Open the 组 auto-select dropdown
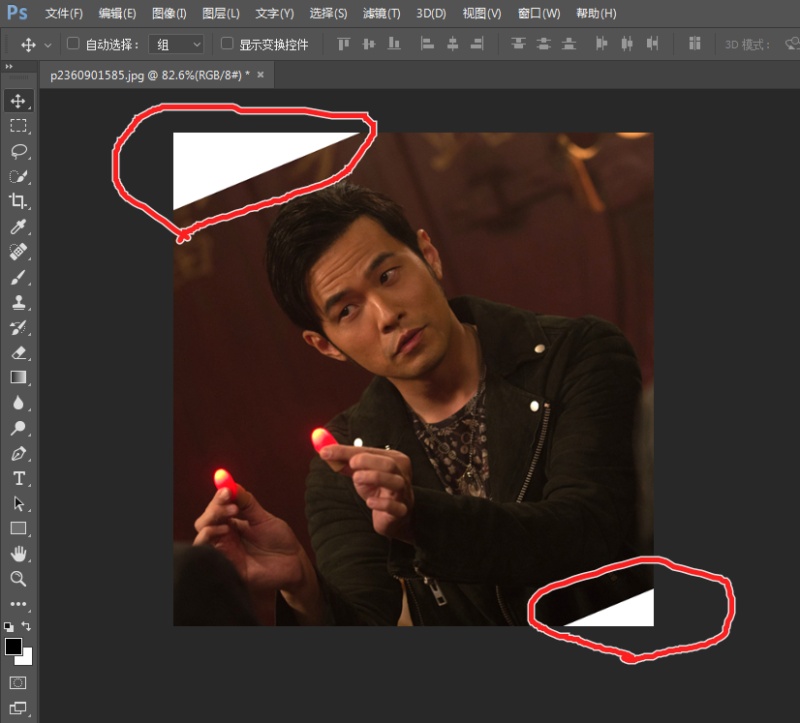 tap(176, 44)
